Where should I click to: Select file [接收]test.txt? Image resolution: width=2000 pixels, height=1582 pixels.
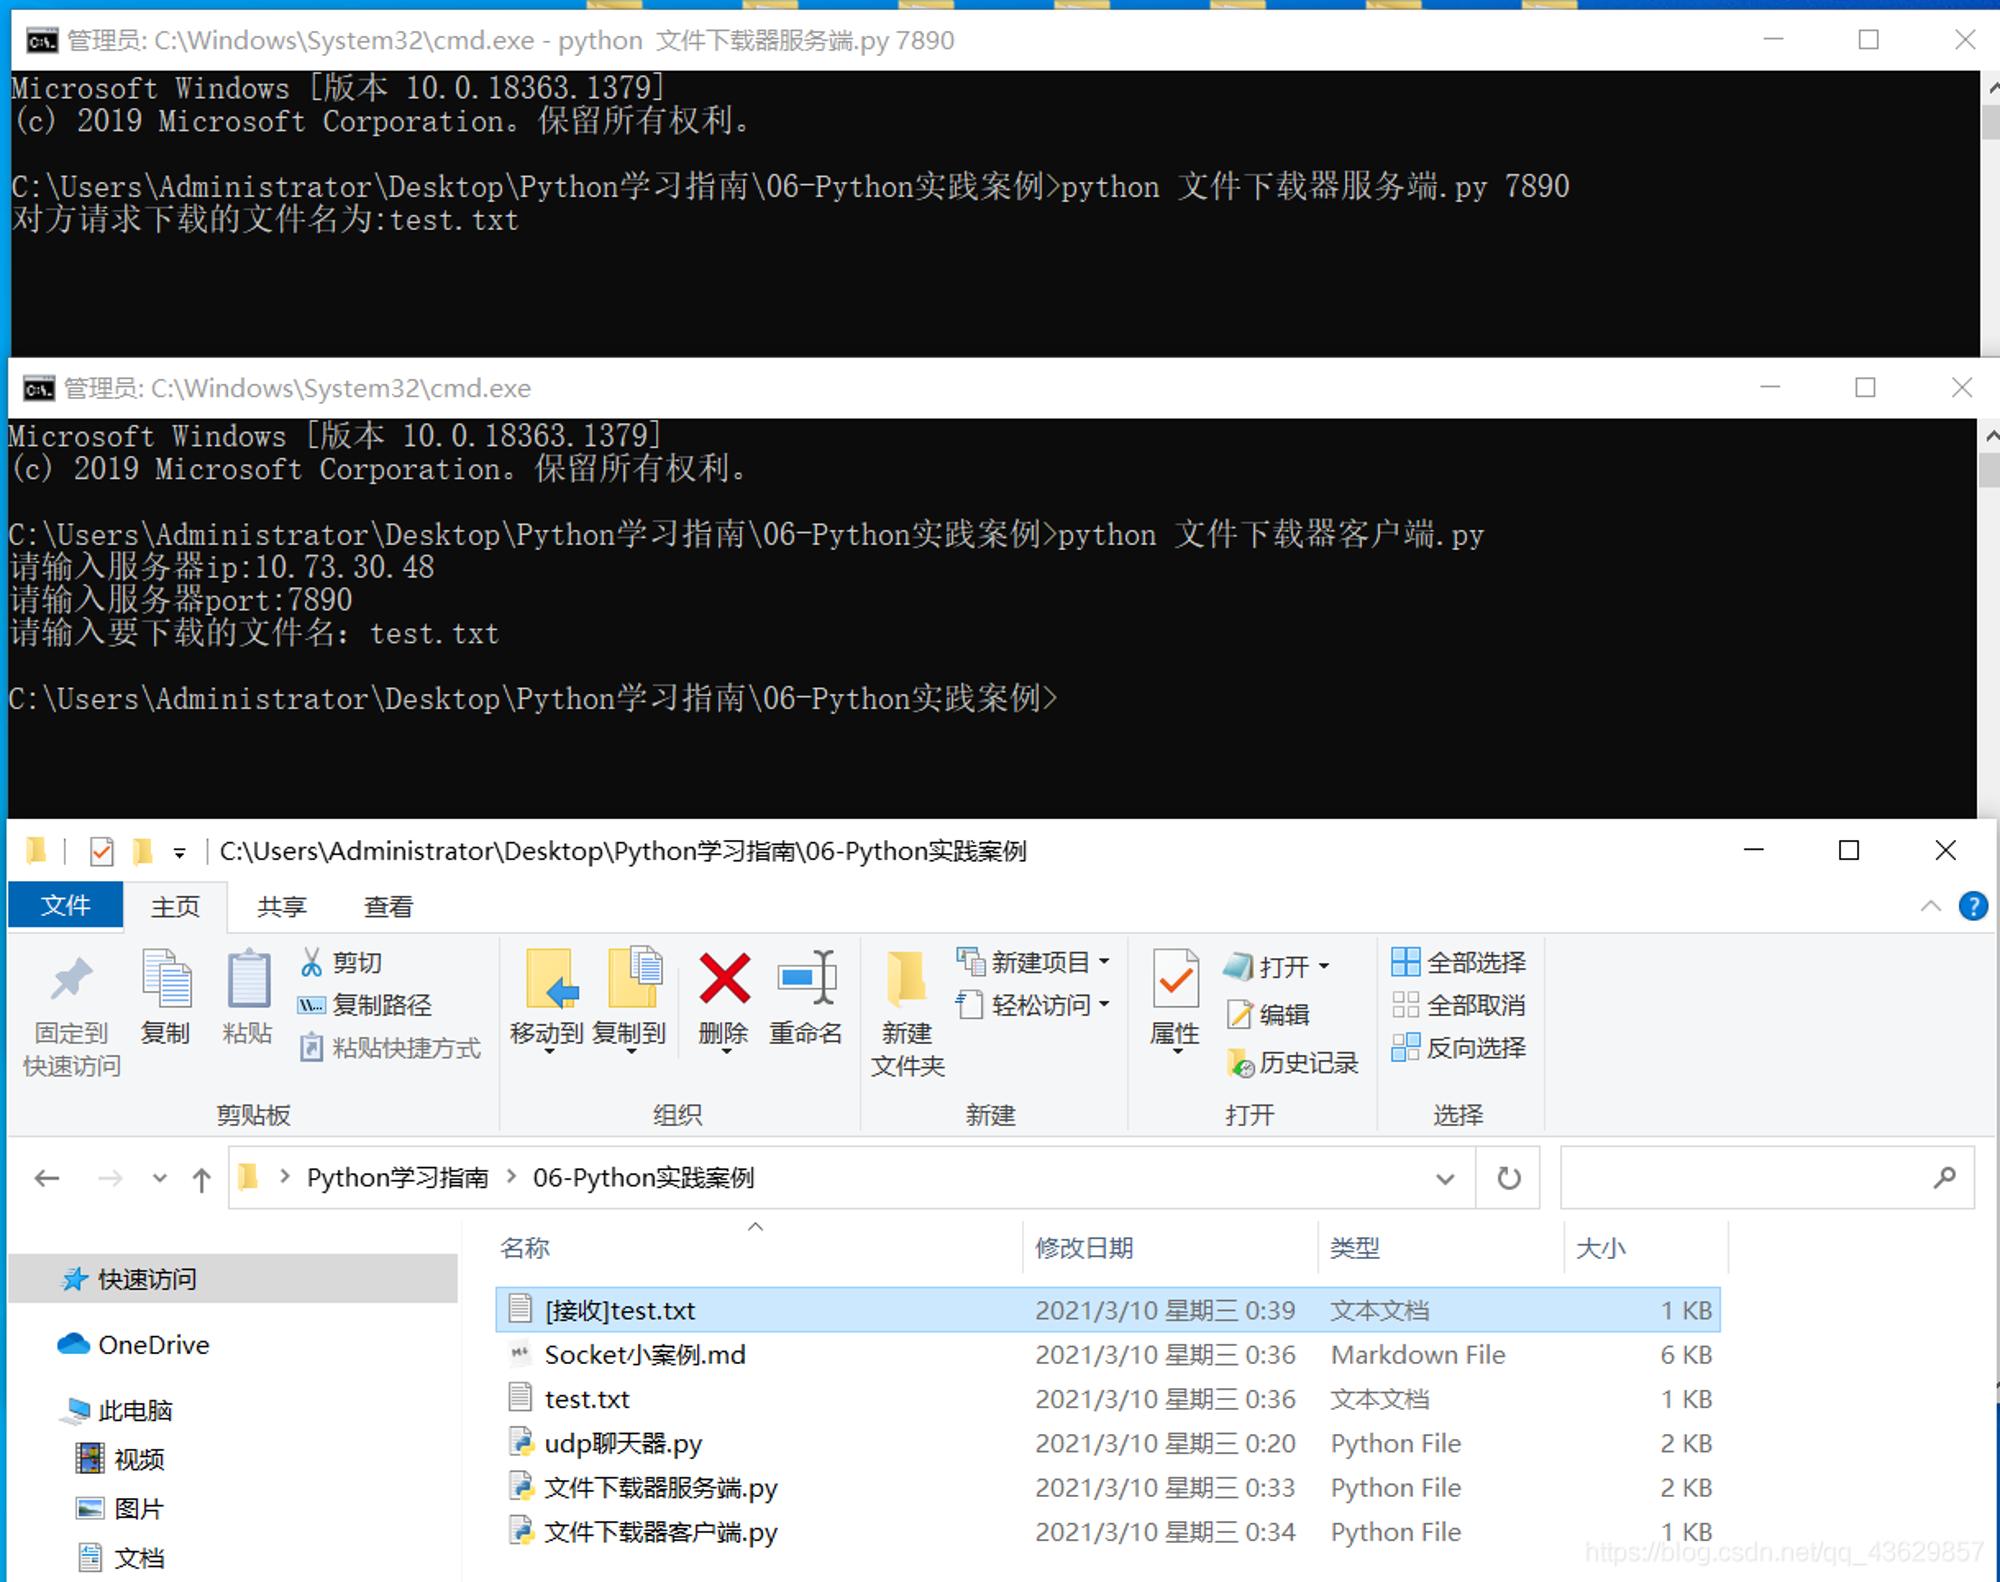[x=1108, y=1310]
